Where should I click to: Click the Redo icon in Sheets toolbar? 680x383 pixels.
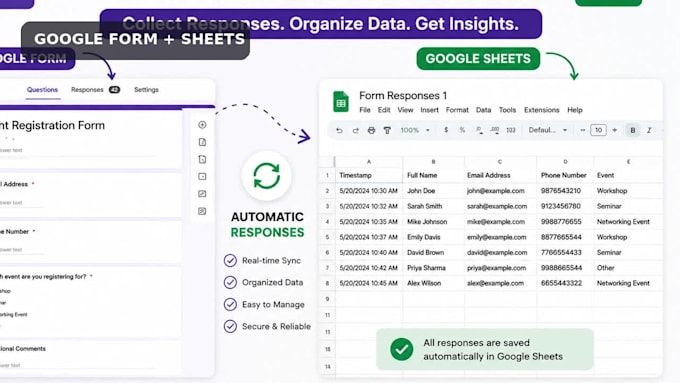355,130
